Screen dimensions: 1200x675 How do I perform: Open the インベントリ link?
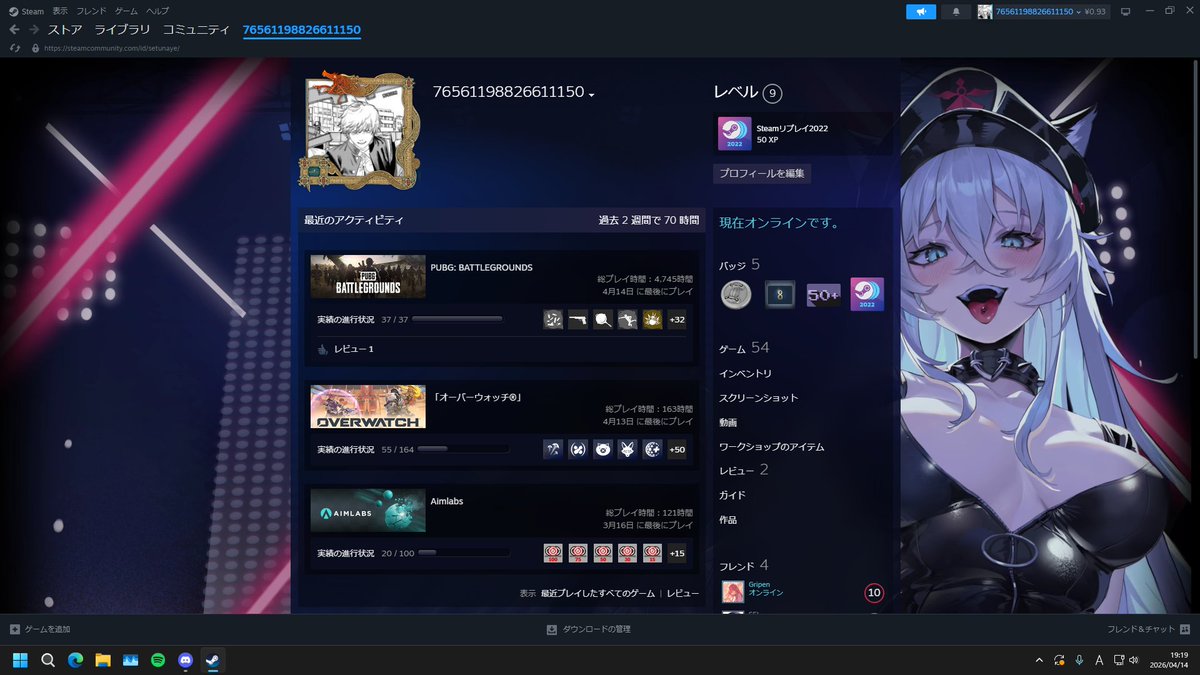click(745, 373)
